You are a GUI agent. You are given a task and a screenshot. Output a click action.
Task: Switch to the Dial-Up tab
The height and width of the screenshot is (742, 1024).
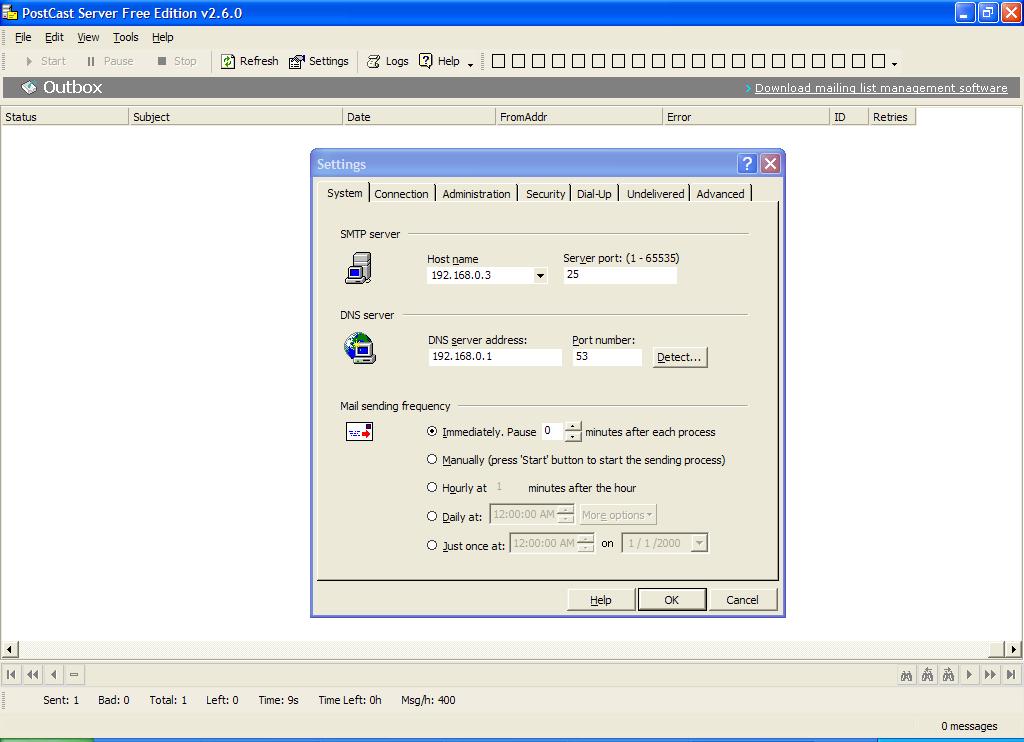594,194
